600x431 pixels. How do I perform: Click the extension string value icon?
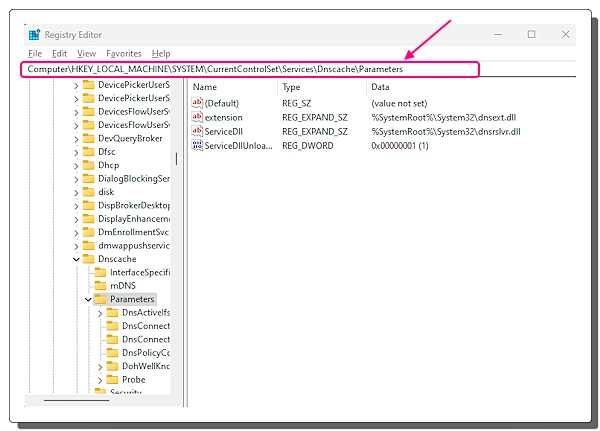coord(197,117)
